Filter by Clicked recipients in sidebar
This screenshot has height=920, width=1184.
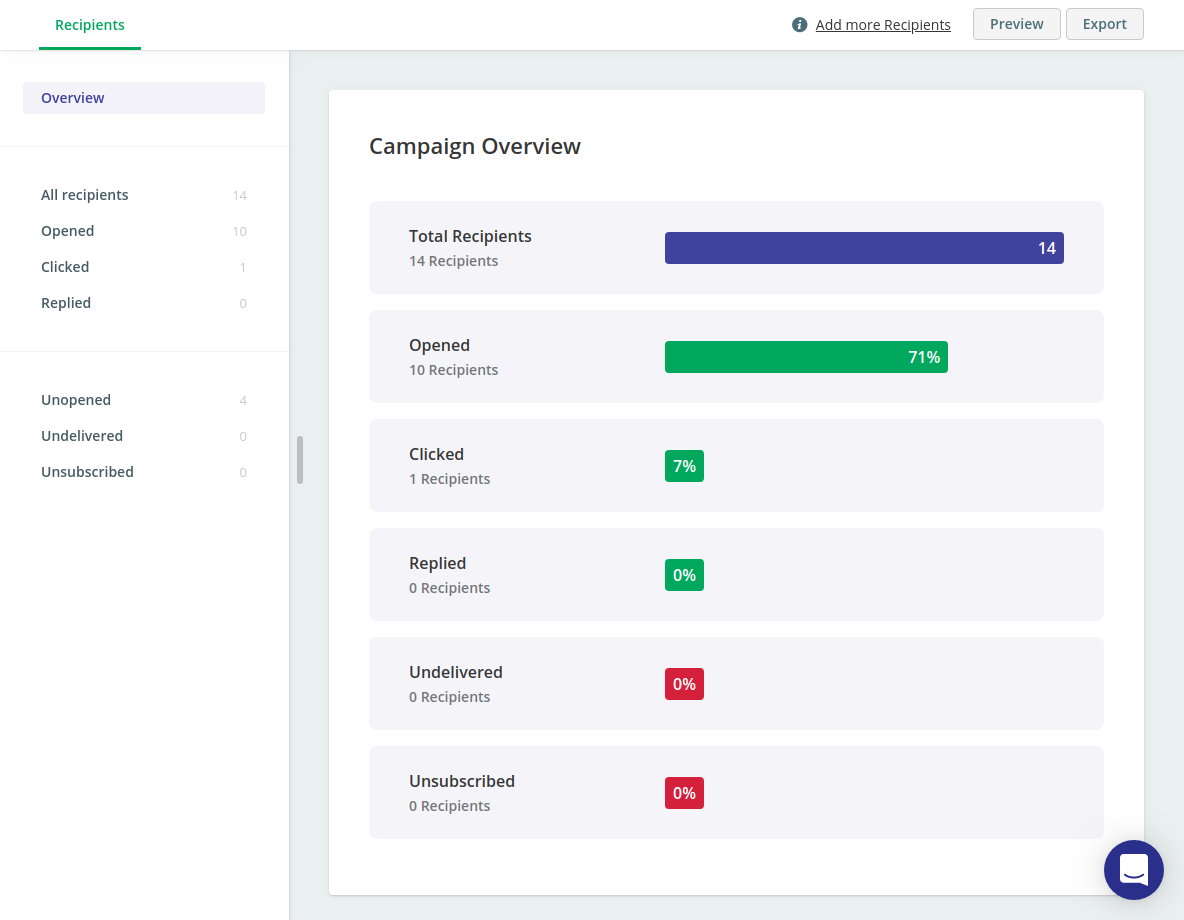pos(143,267)
